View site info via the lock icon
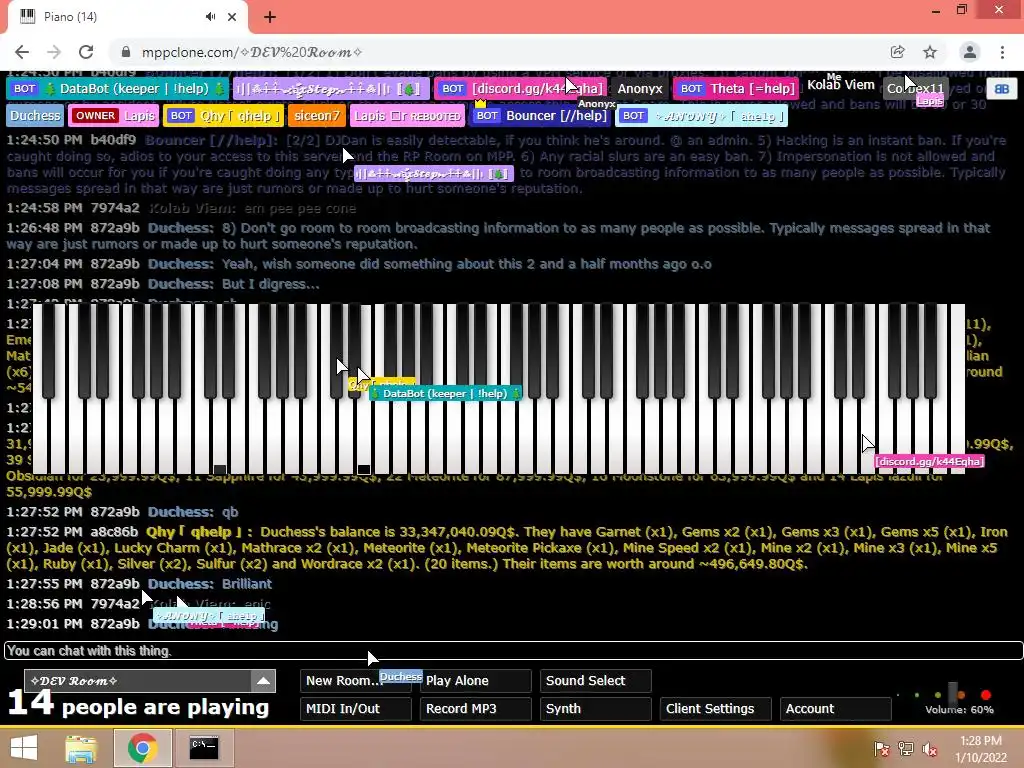This screenshot has width=1024, height=768. [126, 52]
